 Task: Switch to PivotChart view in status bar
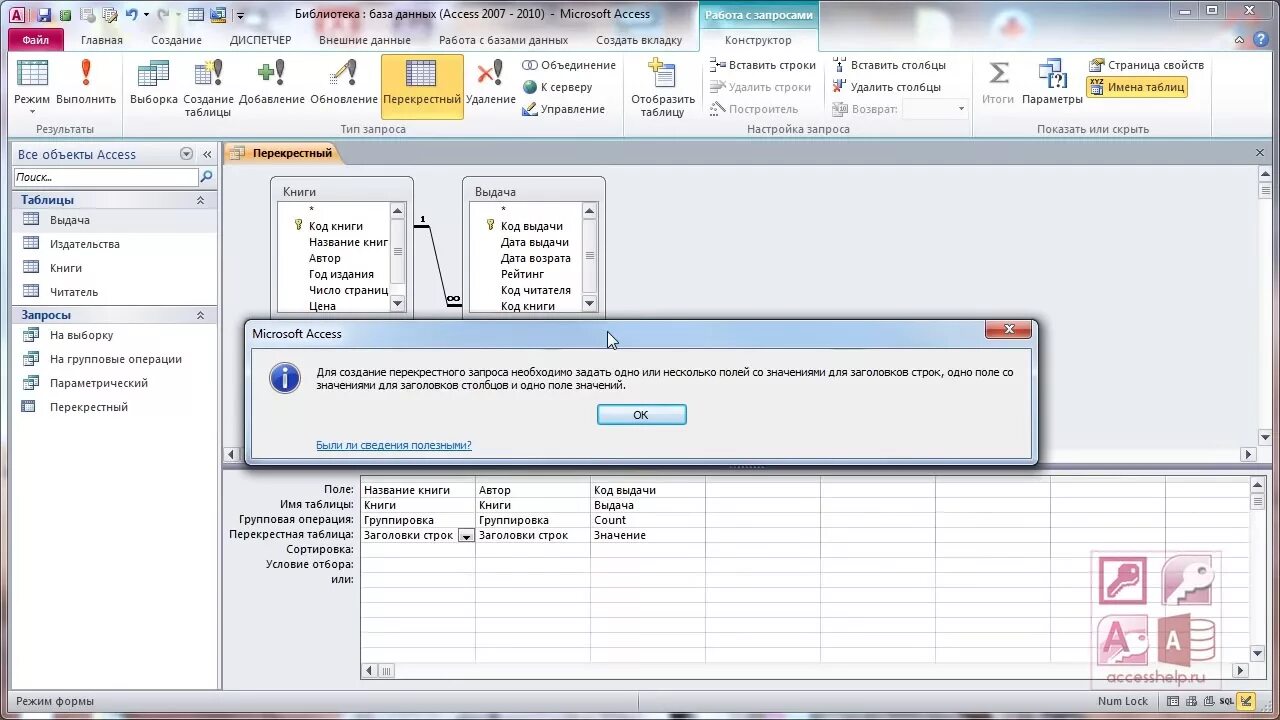pyautogui.click(x=1207, y=701)
